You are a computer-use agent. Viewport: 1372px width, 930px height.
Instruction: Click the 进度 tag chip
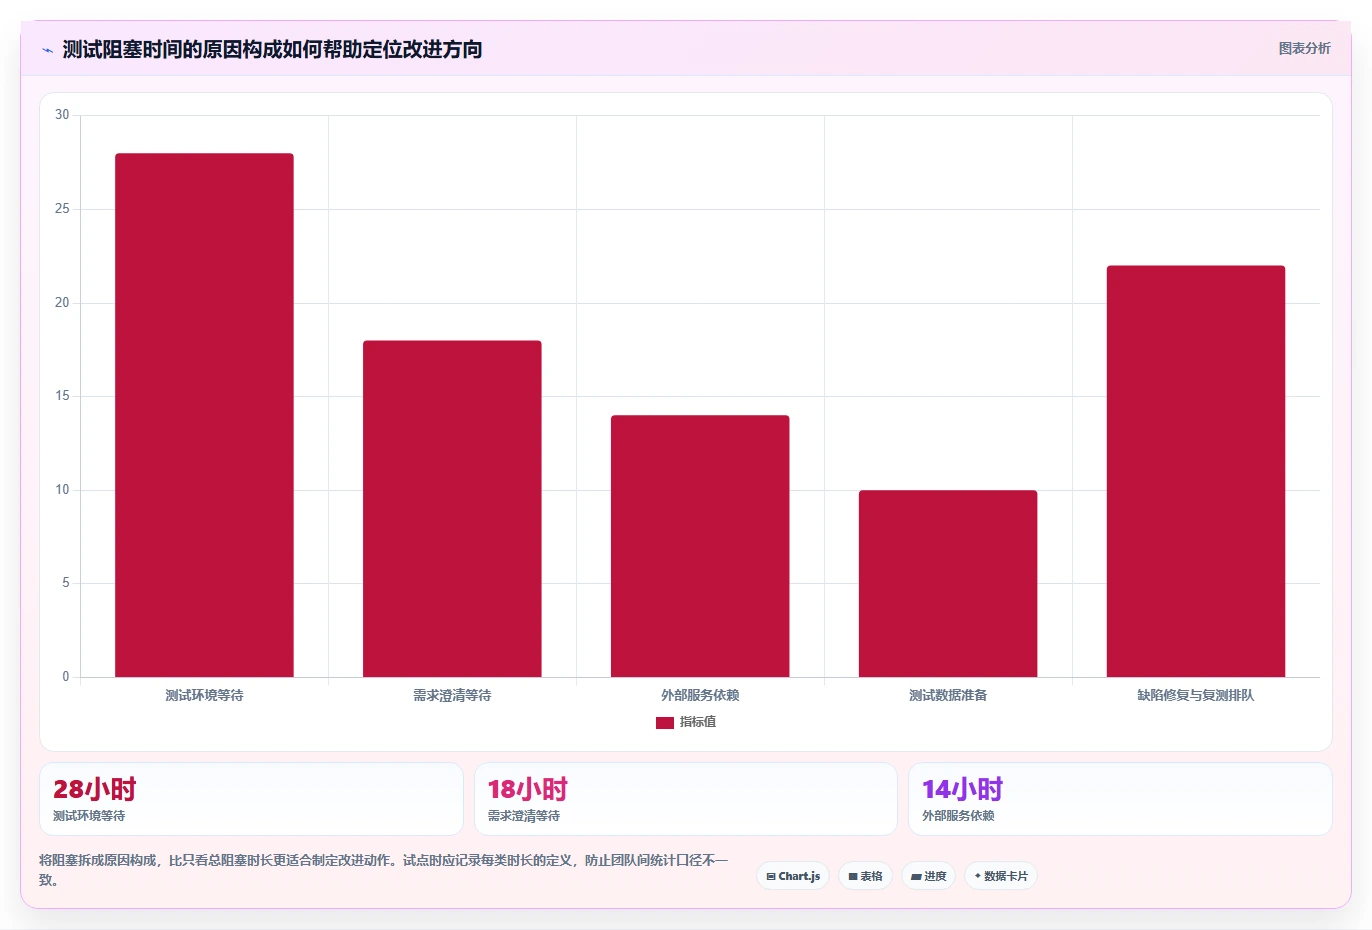click(929, 876)
